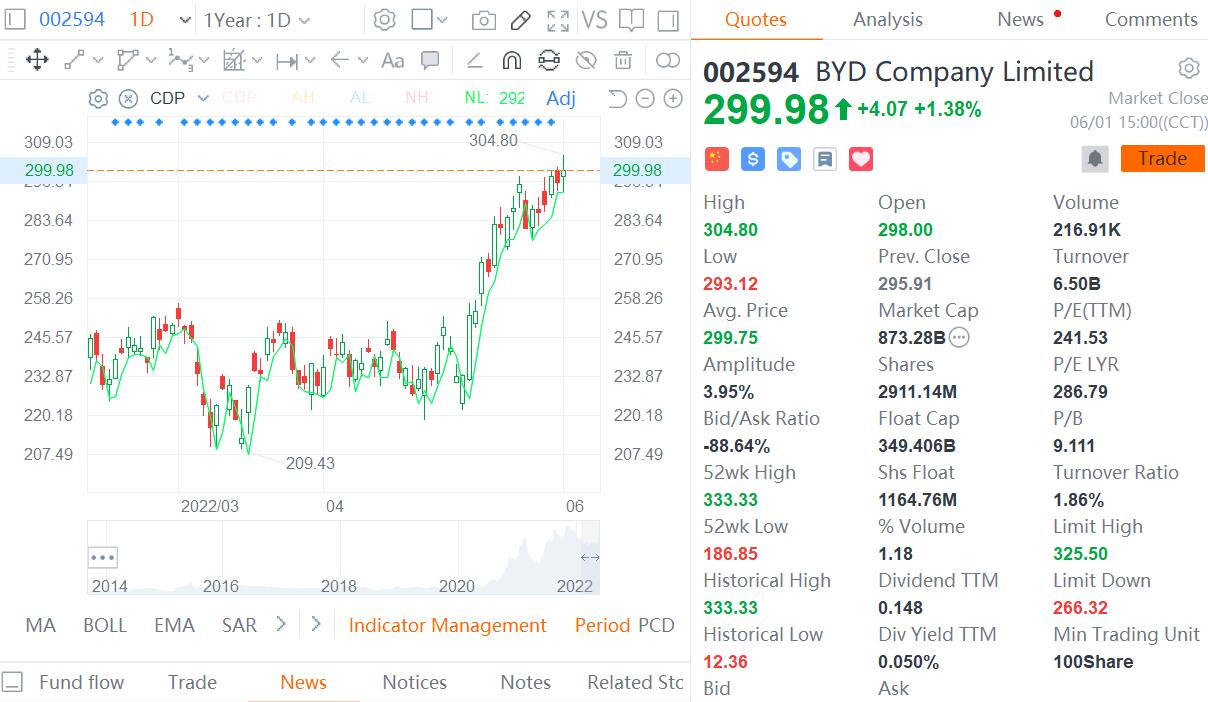Click the price alert bell icon

(1095, 159)
